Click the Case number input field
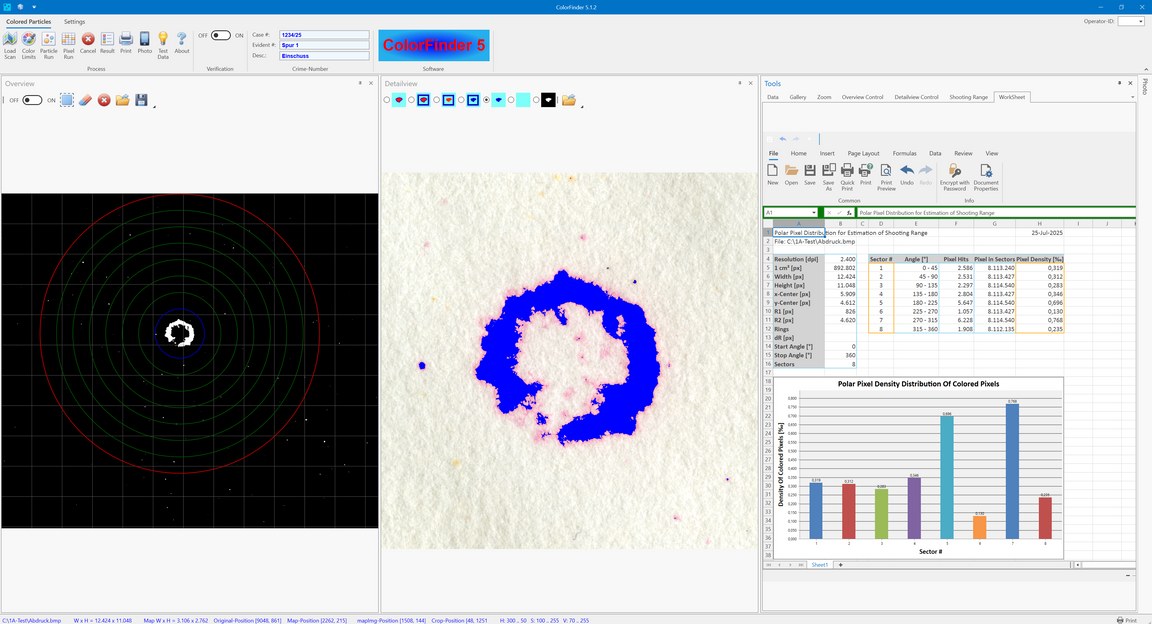This screenshot has height=624, width=1152. [324, 35]
